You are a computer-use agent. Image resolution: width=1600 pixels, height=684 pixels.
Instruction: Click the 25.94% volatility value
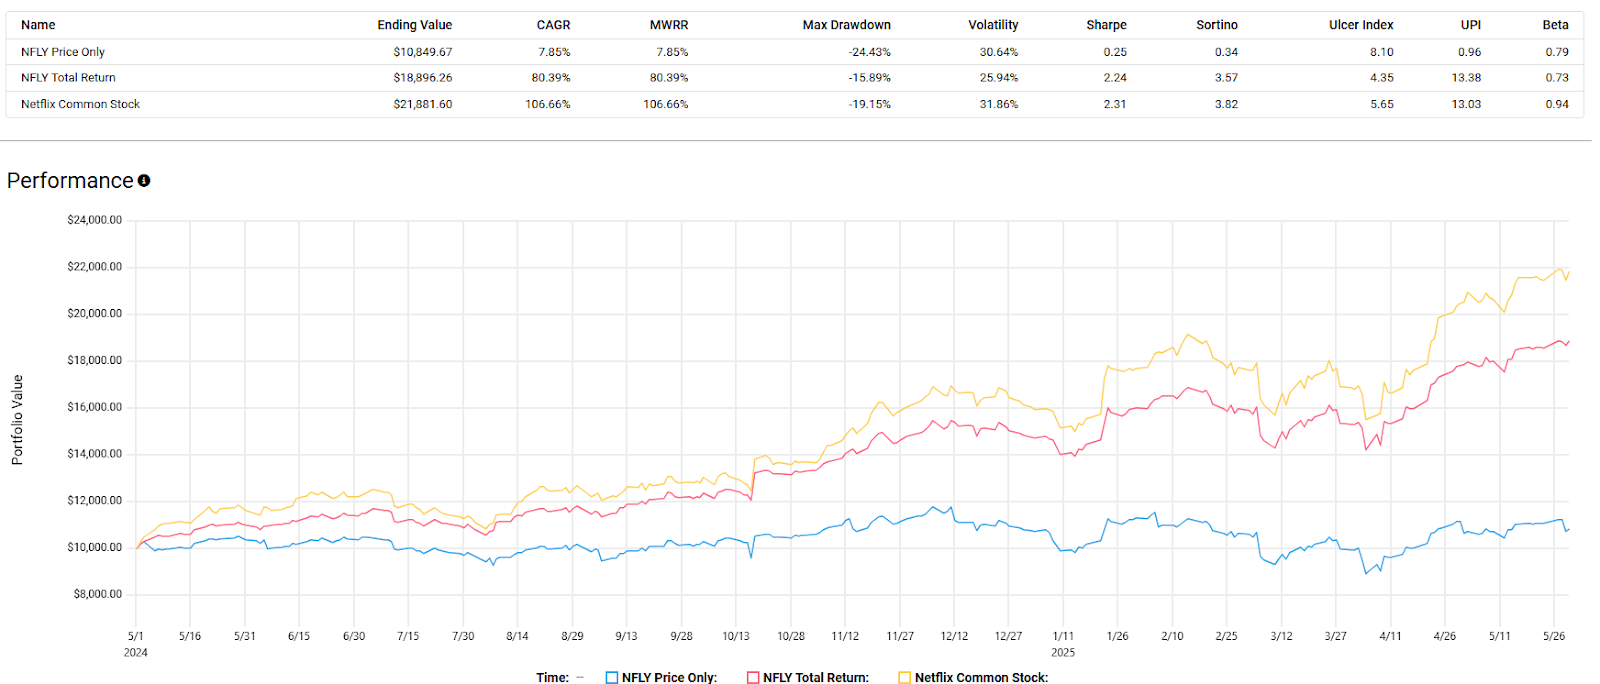coord(999,78)
